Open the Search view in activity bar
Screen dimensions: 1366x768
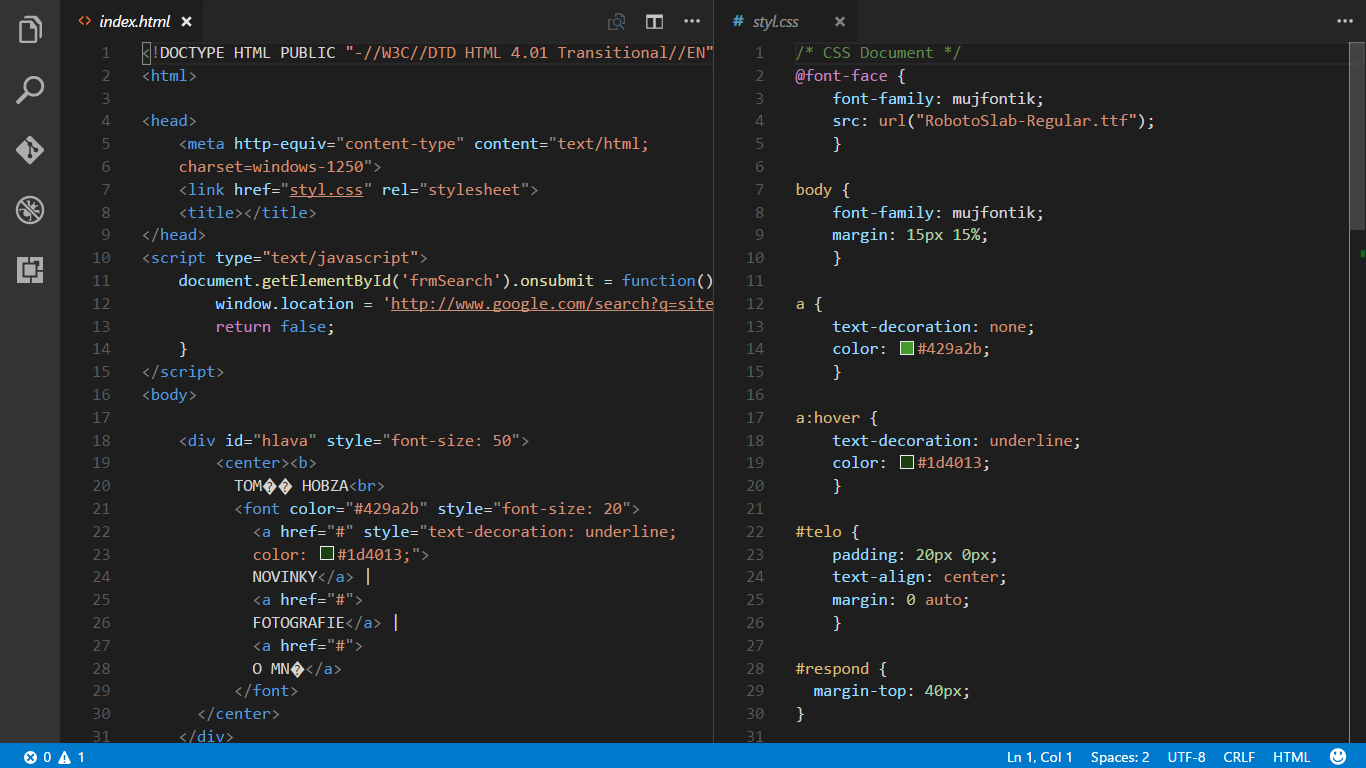[x=30, y=90]
